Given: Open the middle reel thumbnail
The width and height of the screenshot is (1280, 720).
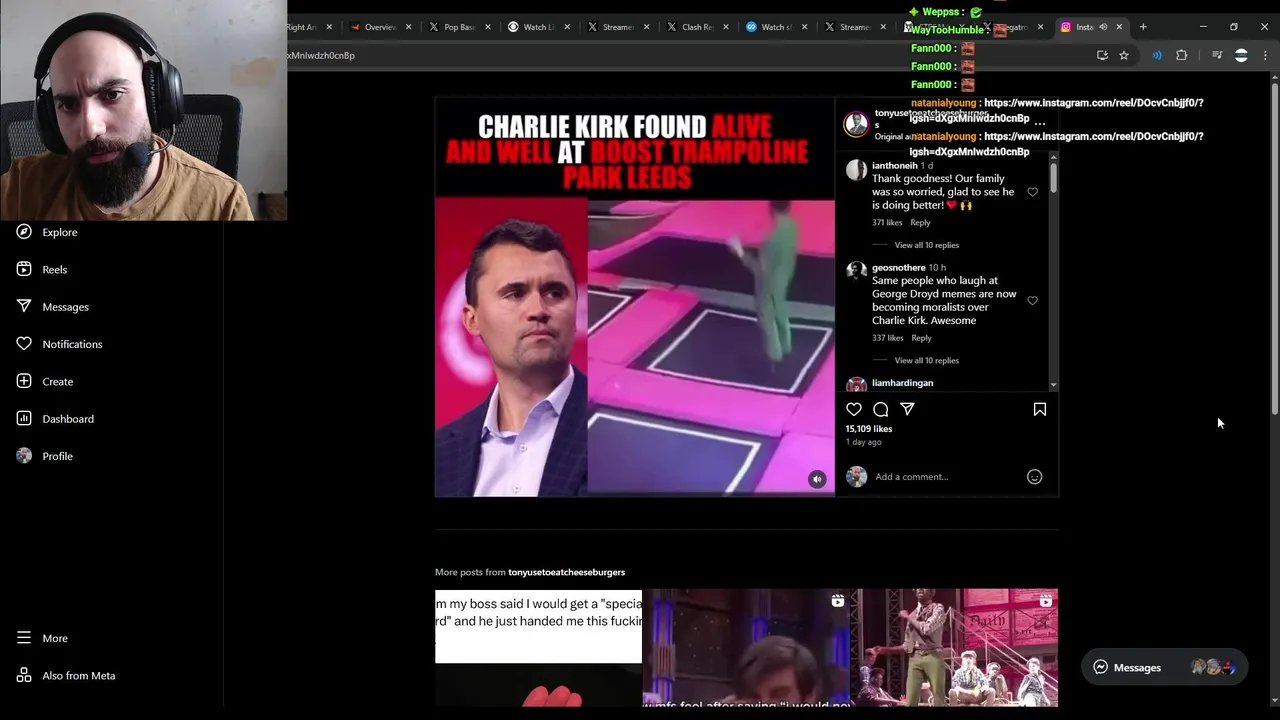Looking at the screenshot, I should (x=746, y=648).
